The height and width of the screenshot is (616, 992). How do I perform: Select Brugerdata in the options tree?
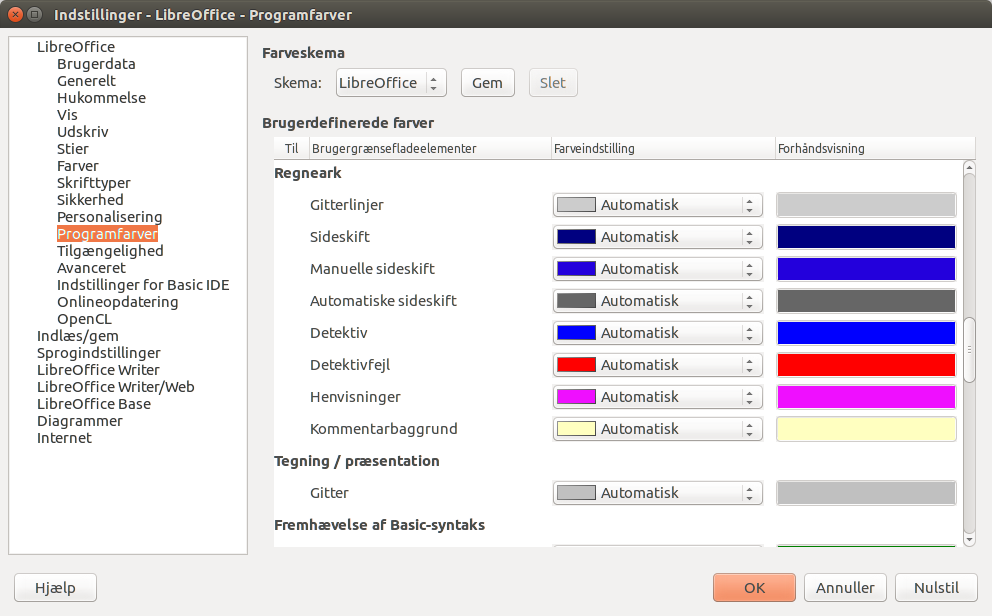tap(96, 64)
